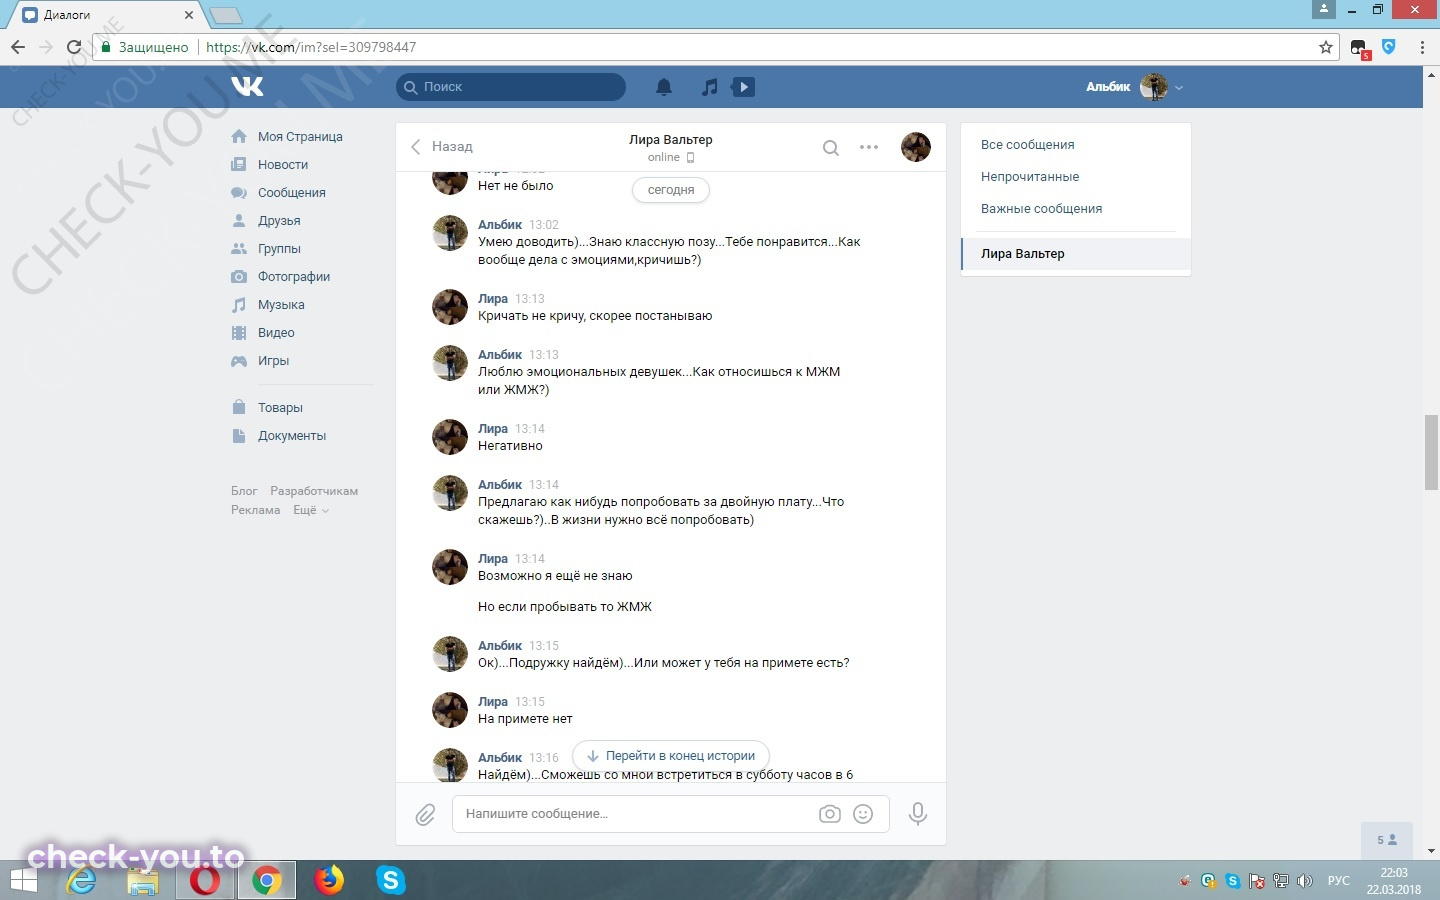The image size is (1440, 900).
Task: Attach a photo with the camera icon
Action: 830,814
